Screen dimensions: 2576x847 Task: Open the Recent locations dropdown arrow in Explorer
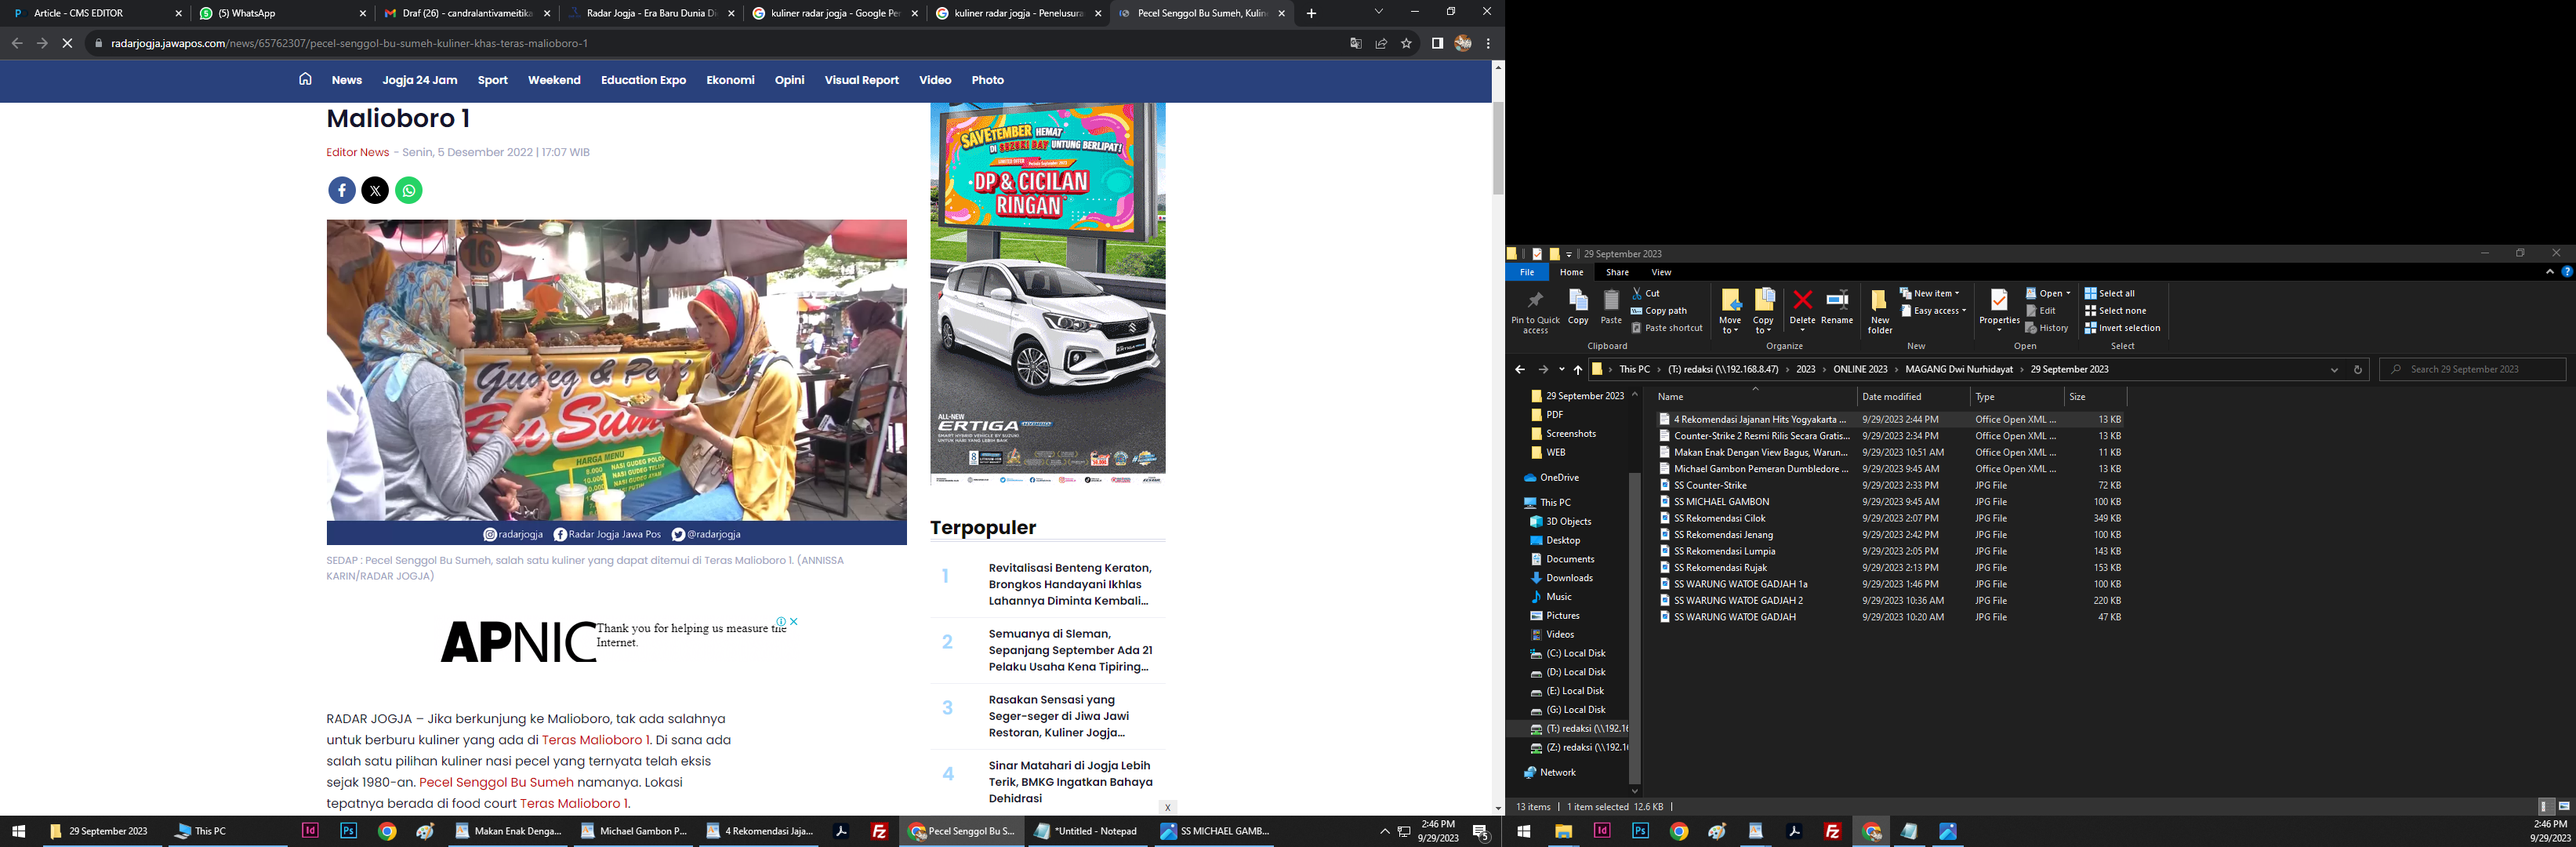[1561, 369]
